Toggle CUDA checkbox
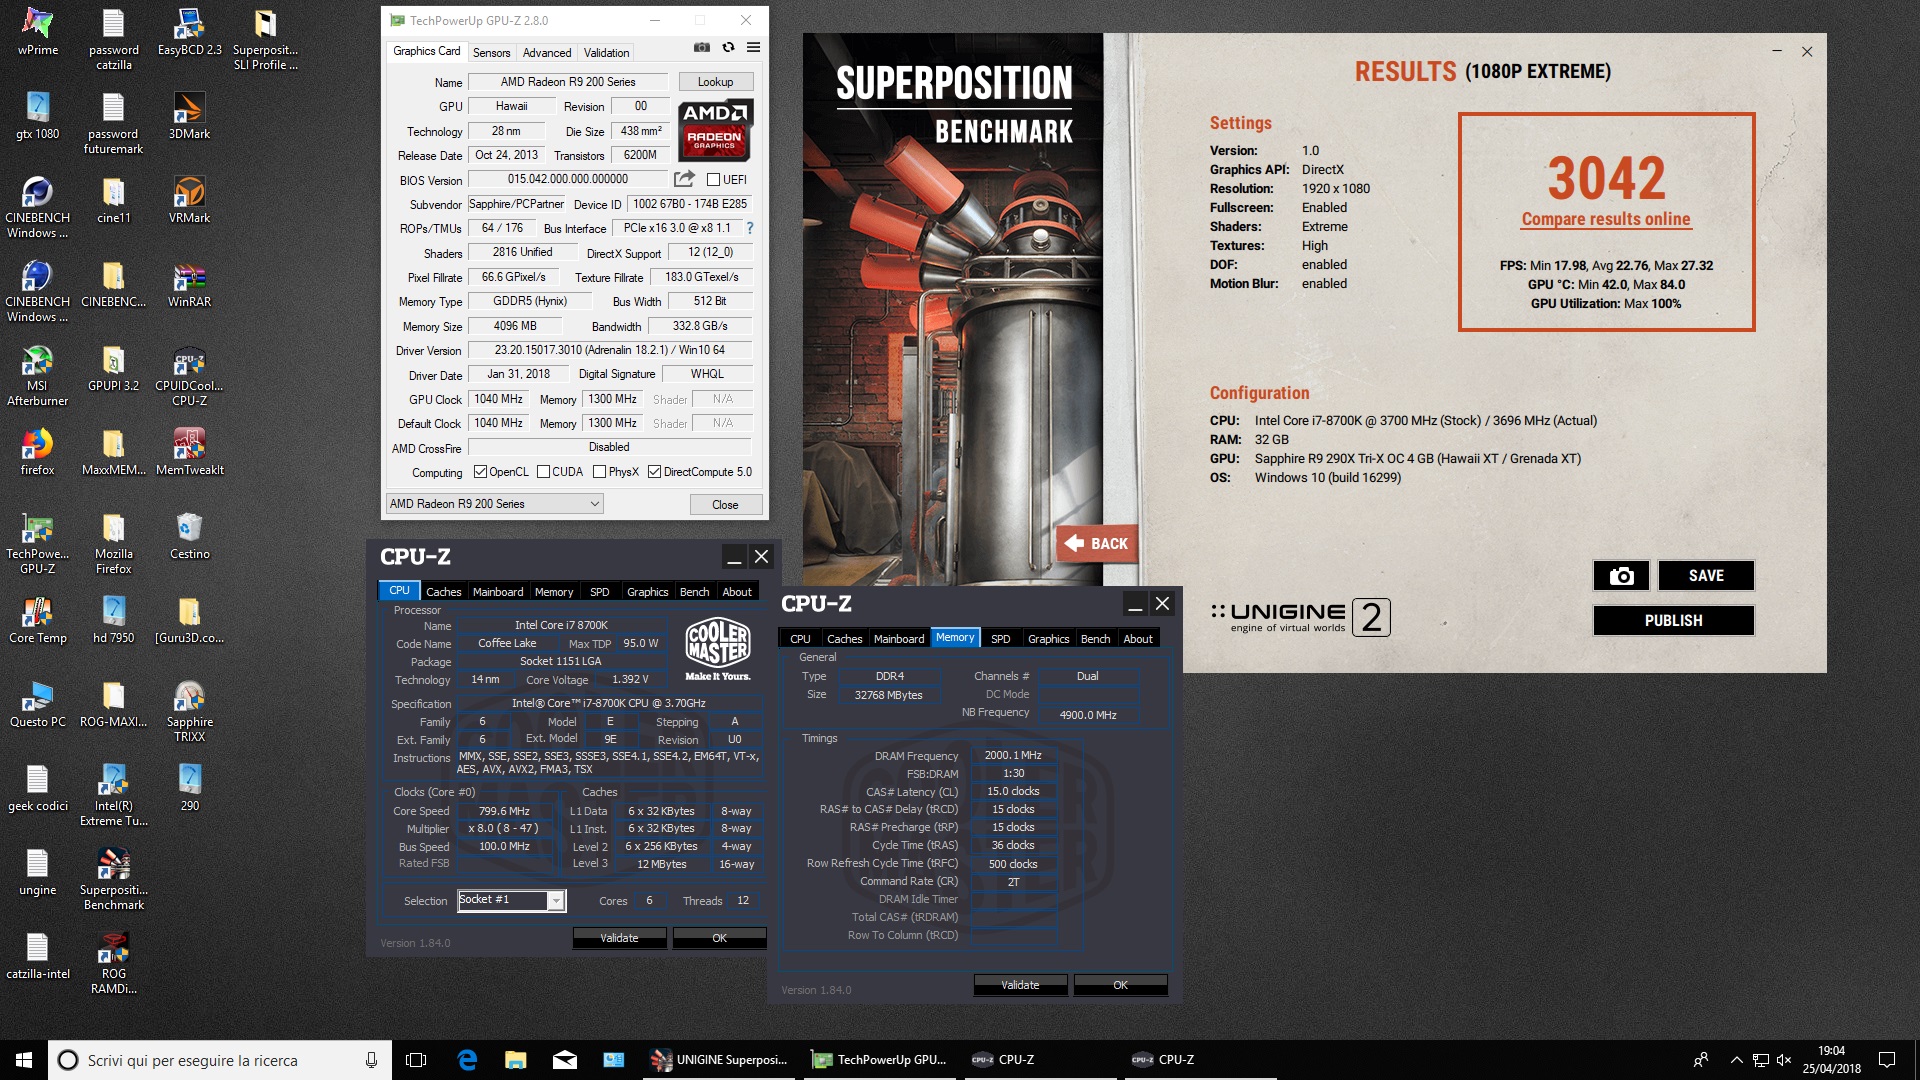Viewport: 1920px width, 1080px height. tap(543, 472)
